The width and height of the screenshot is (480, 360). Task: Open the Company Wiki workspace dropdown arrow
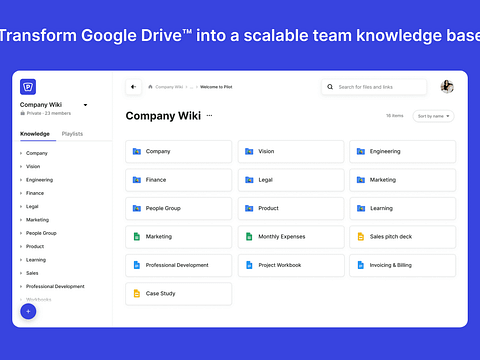[85, 105]
